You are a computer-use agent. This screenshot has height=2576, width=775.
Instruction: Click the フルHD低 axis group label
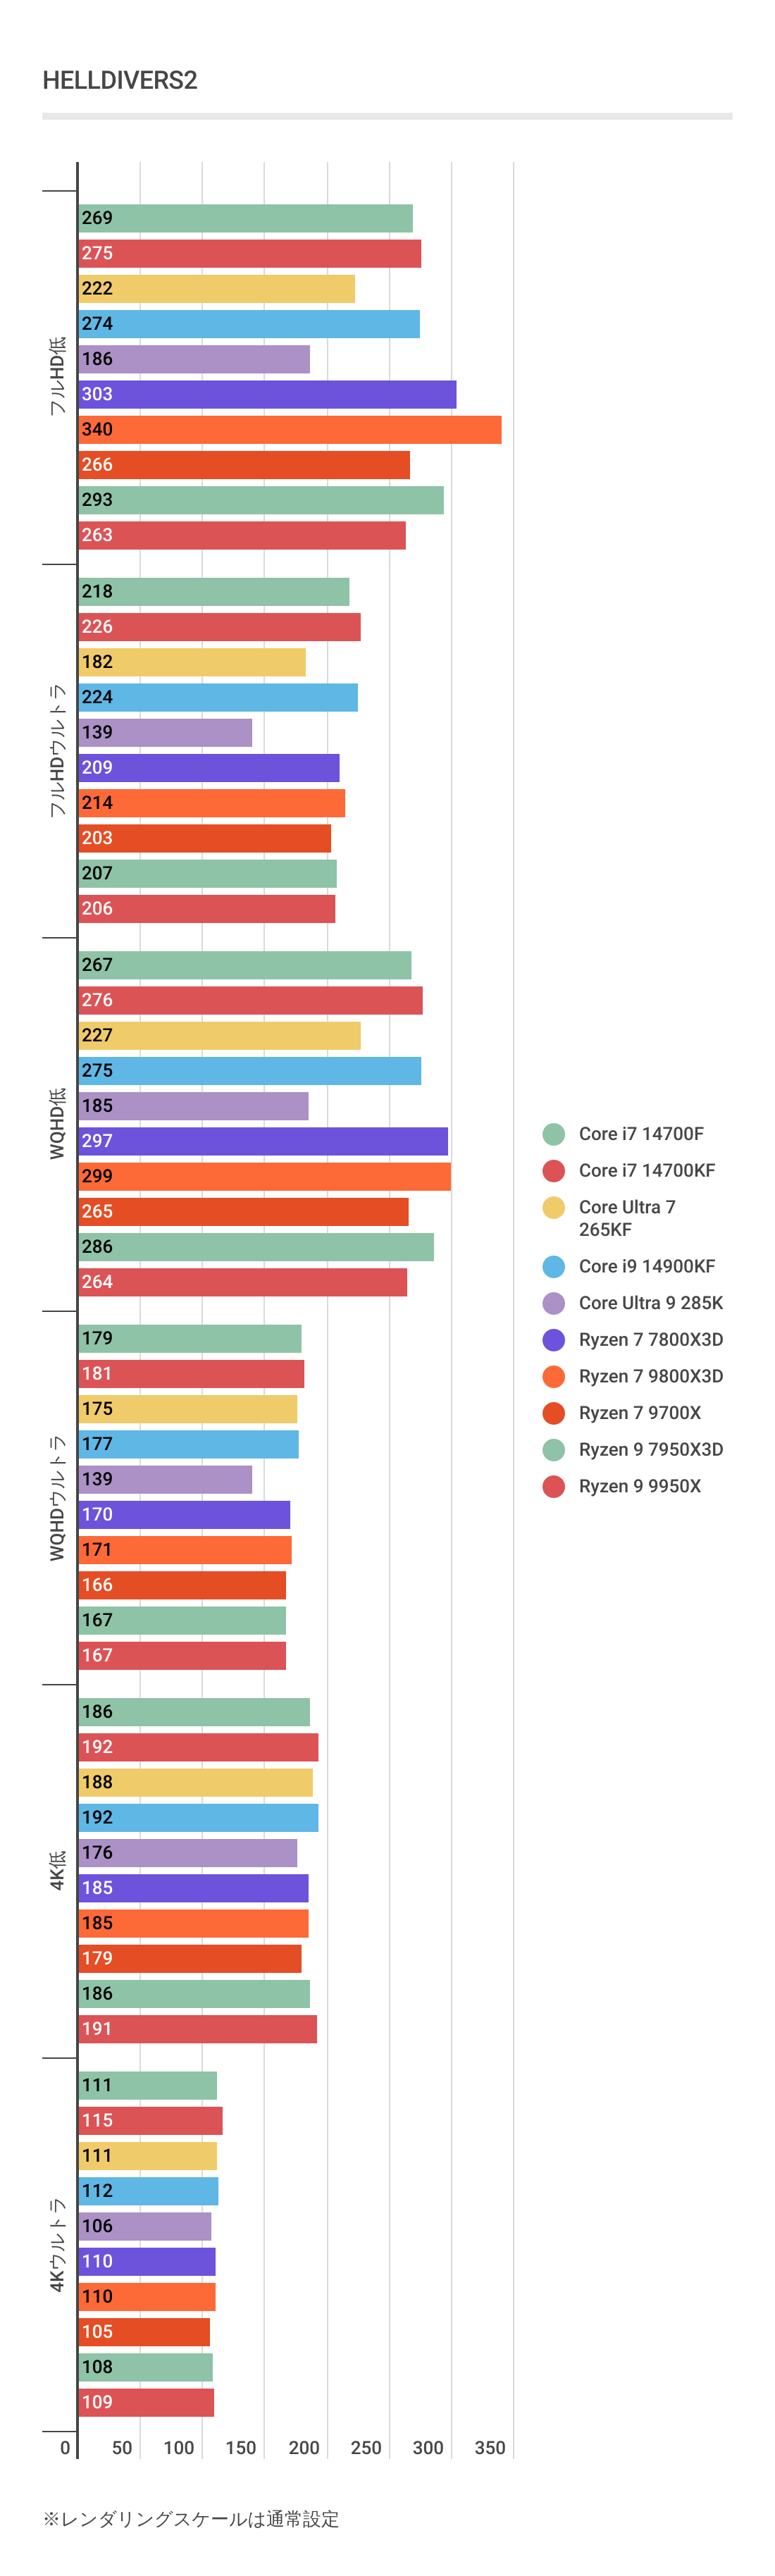[58, 376]
